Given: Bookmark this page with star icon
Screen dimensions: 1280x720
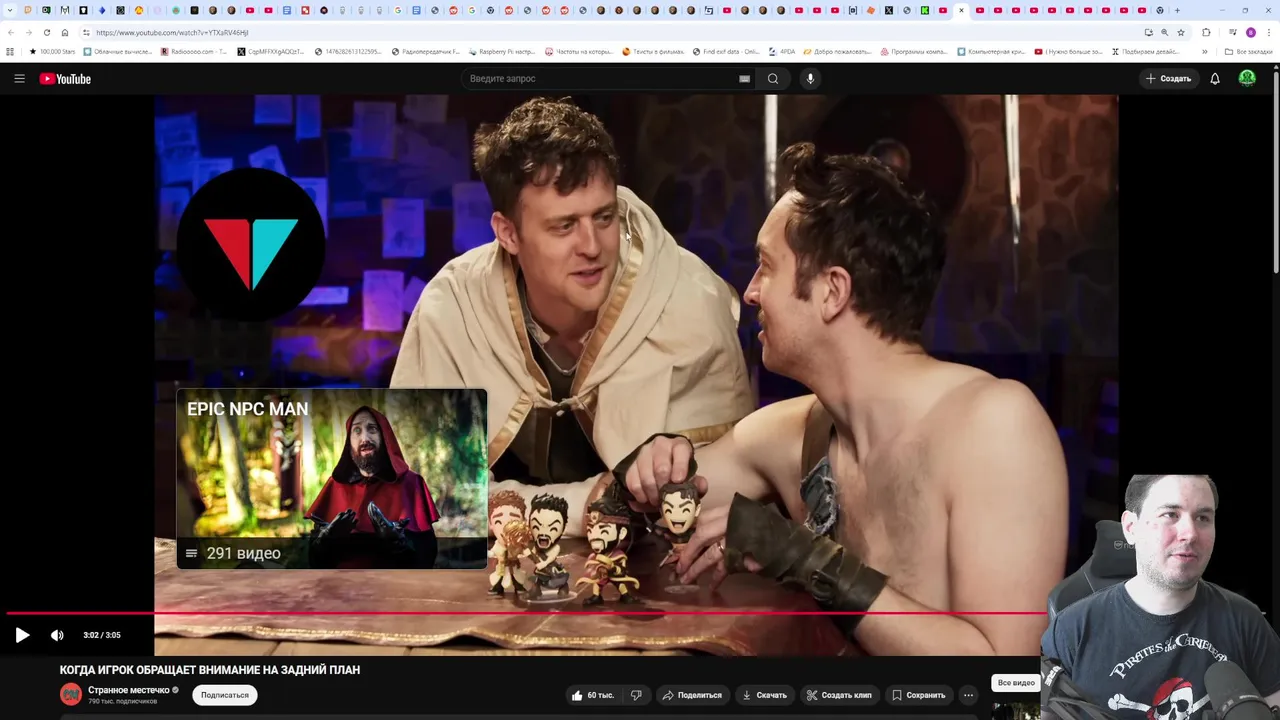Looking at the screenshot, I should 1181,32.
